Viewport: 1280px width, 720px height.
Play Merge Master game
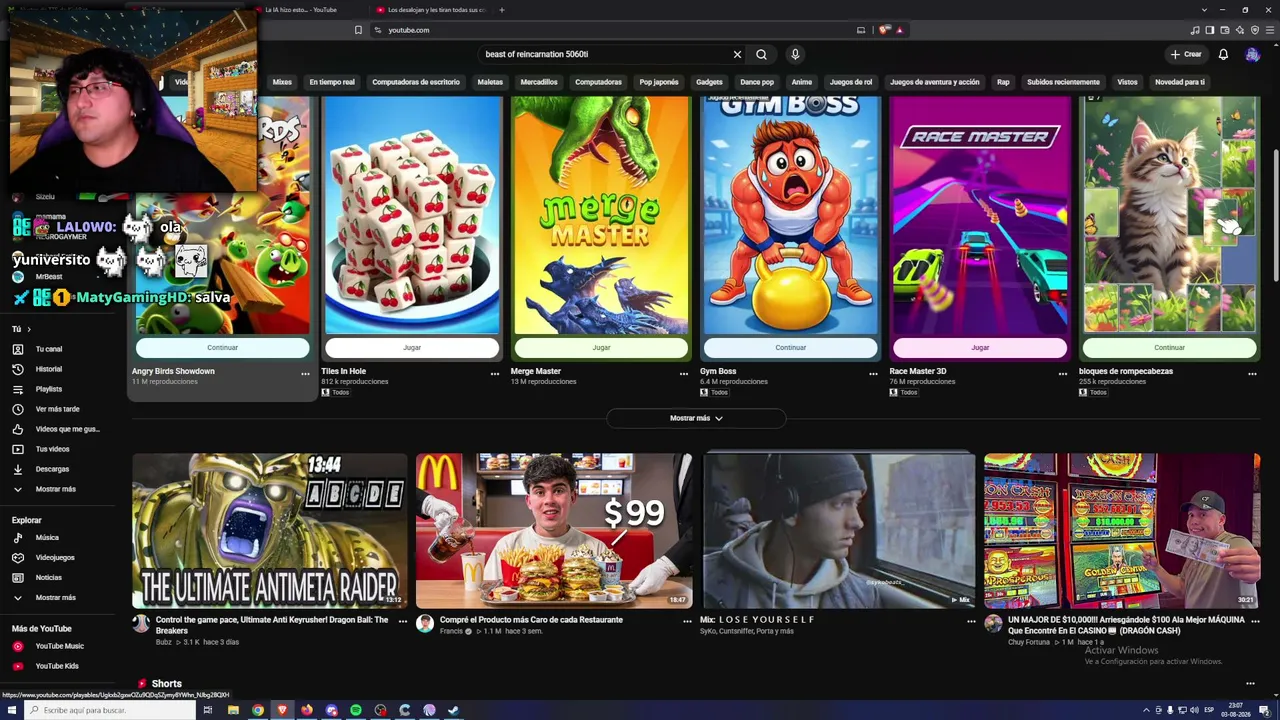coord(601,347)
